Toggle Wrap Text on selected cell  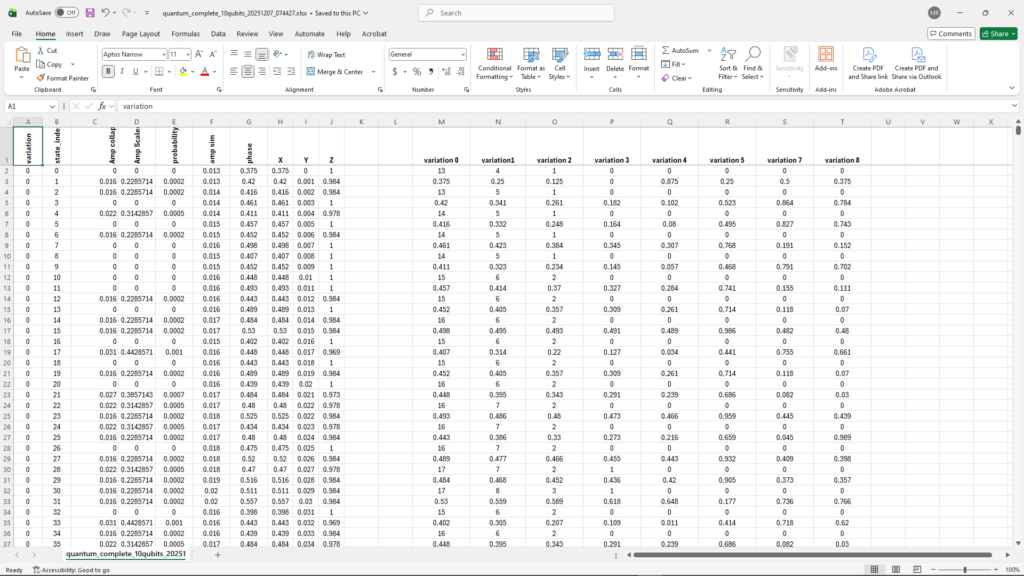pyautogui.click(x=325, y=55)
